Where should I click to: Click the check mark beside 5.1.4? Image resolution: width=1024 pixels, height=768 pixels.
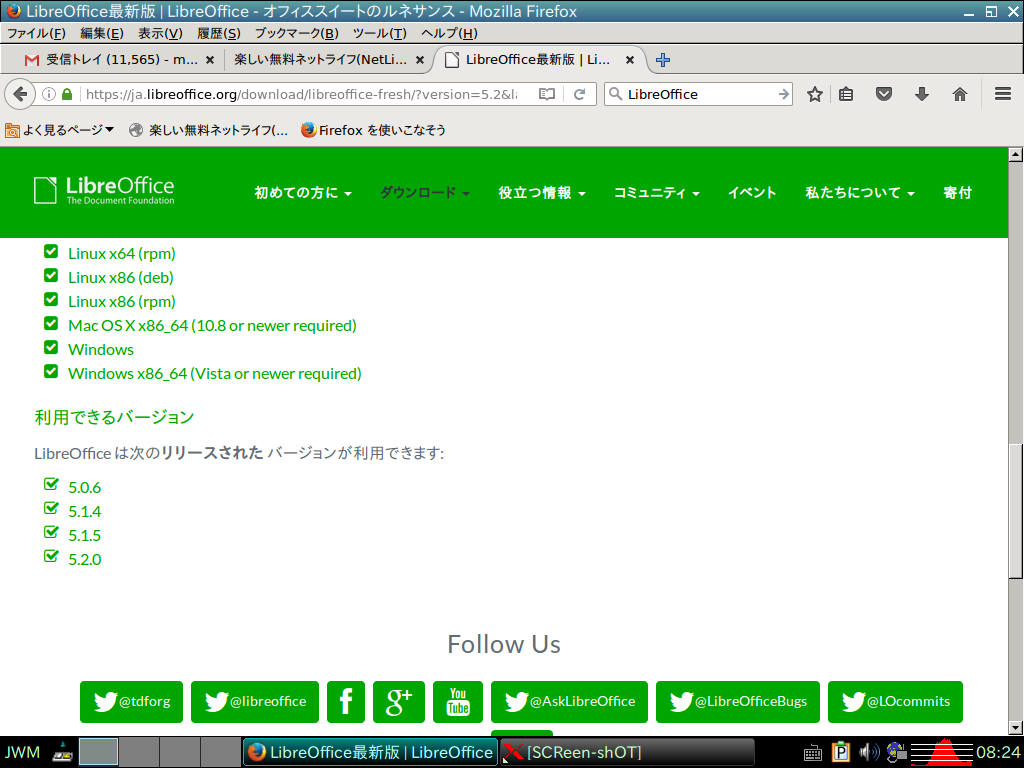point(51,508)
